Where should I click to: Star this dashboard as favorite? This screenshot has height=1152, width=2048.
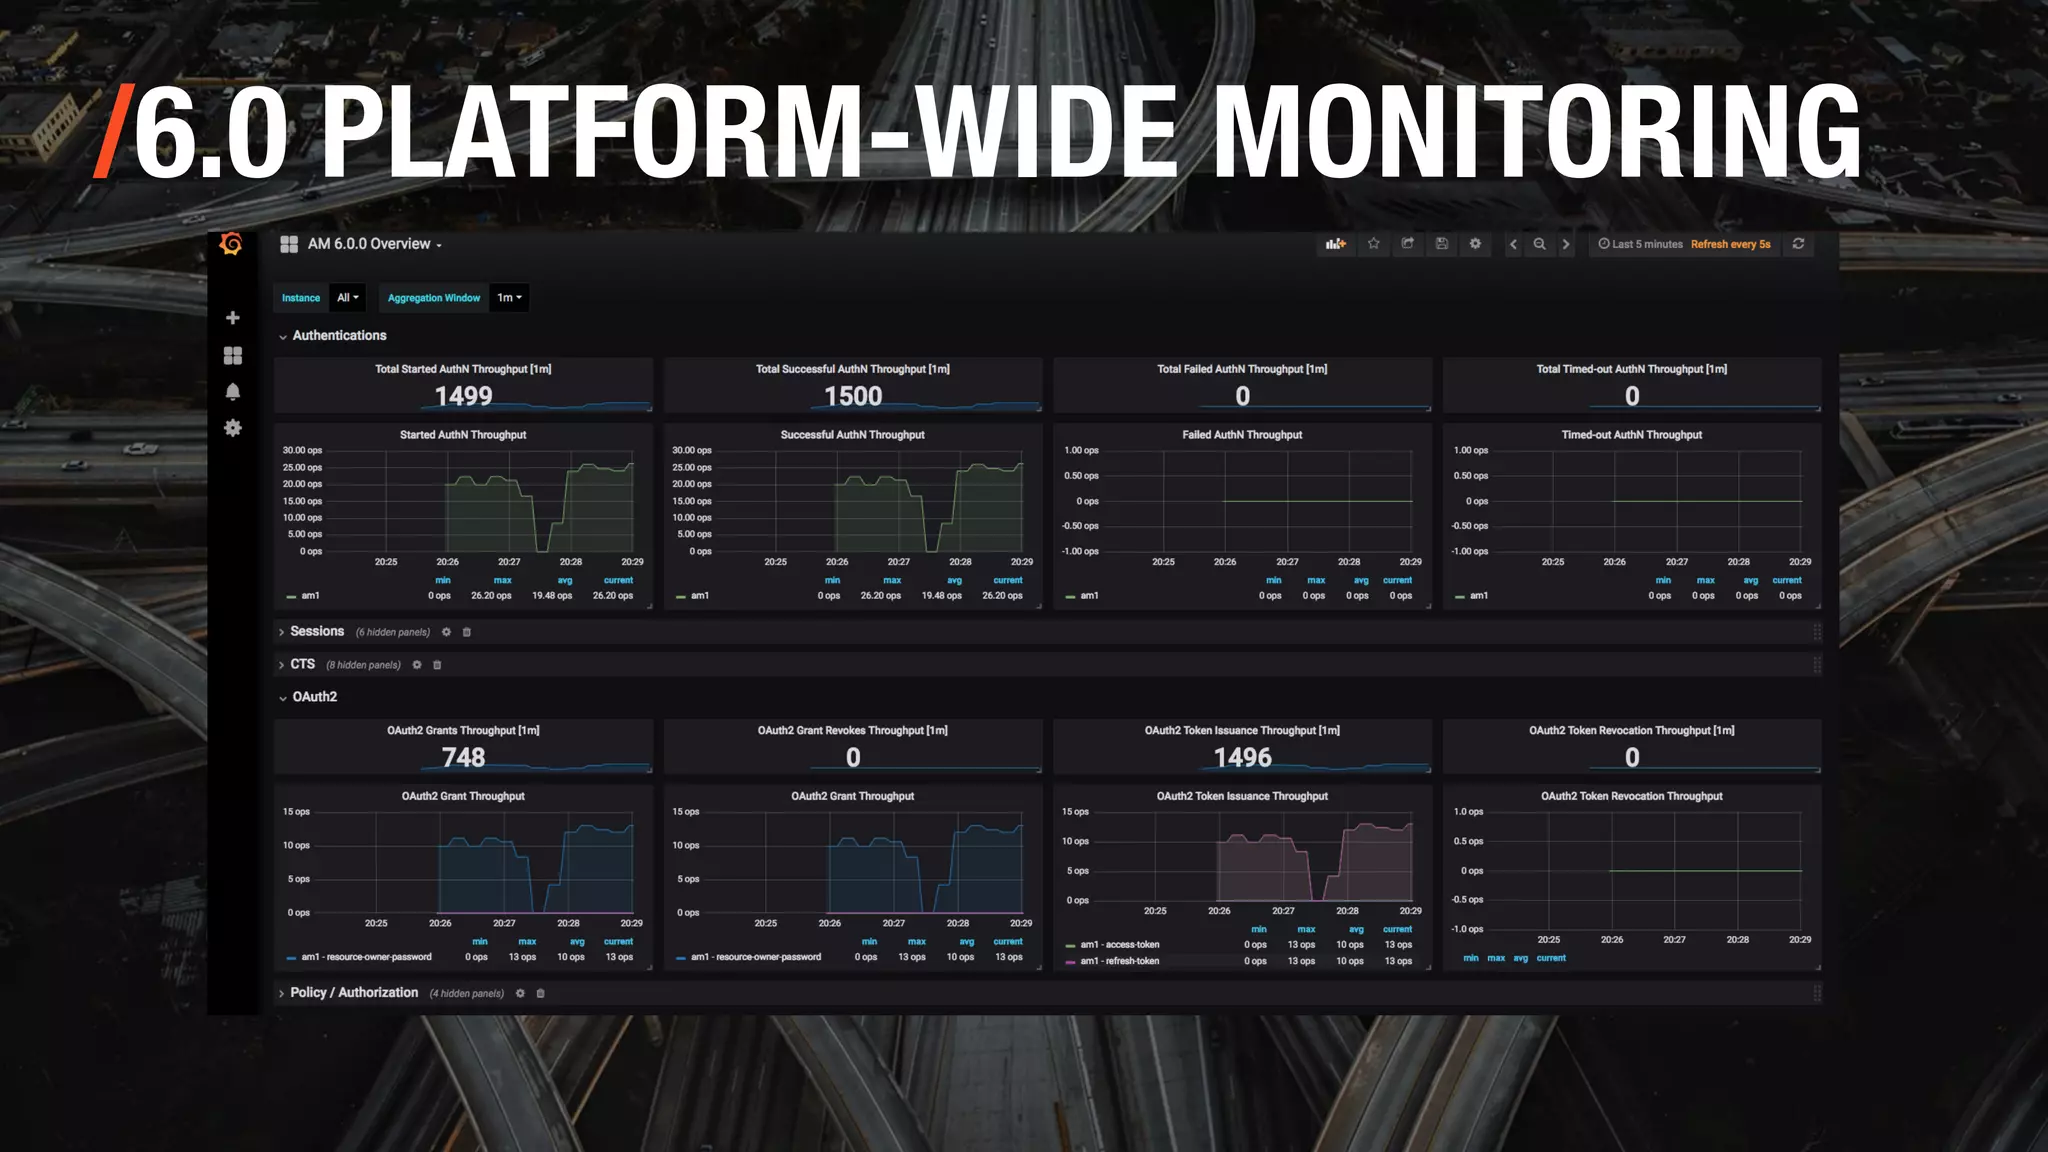coord(1374,244)
